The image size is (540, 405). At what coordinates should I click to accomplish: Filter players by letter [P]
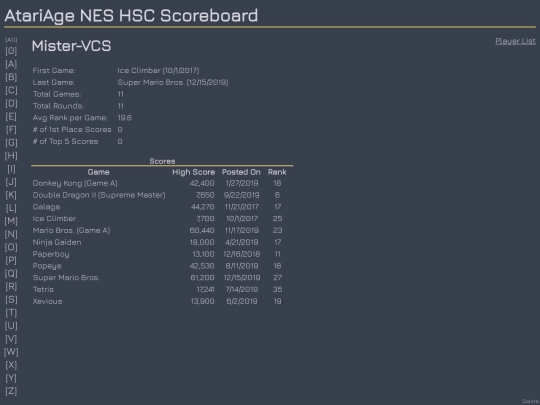[x=11, y=260]
